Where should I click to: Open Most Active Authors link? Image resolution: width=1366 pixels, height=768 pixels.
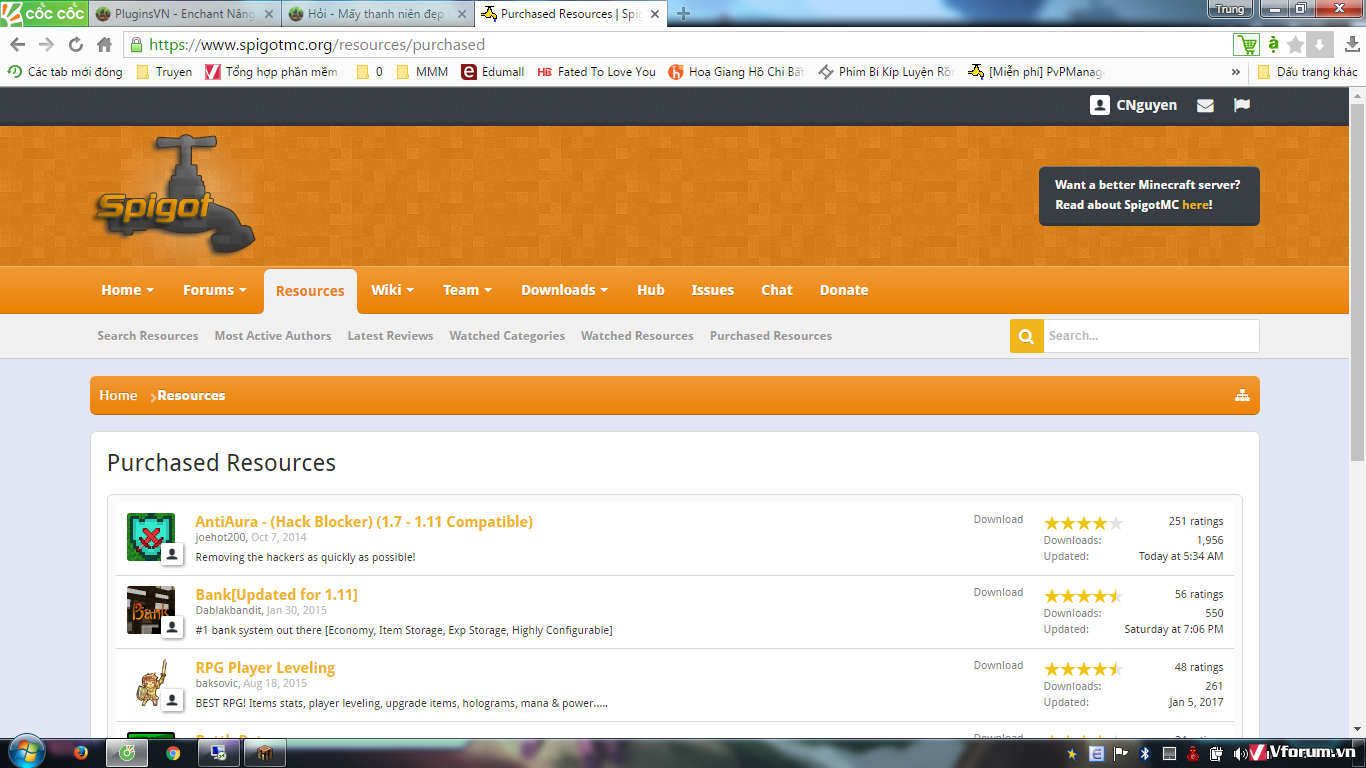click(x=273, y=336)
